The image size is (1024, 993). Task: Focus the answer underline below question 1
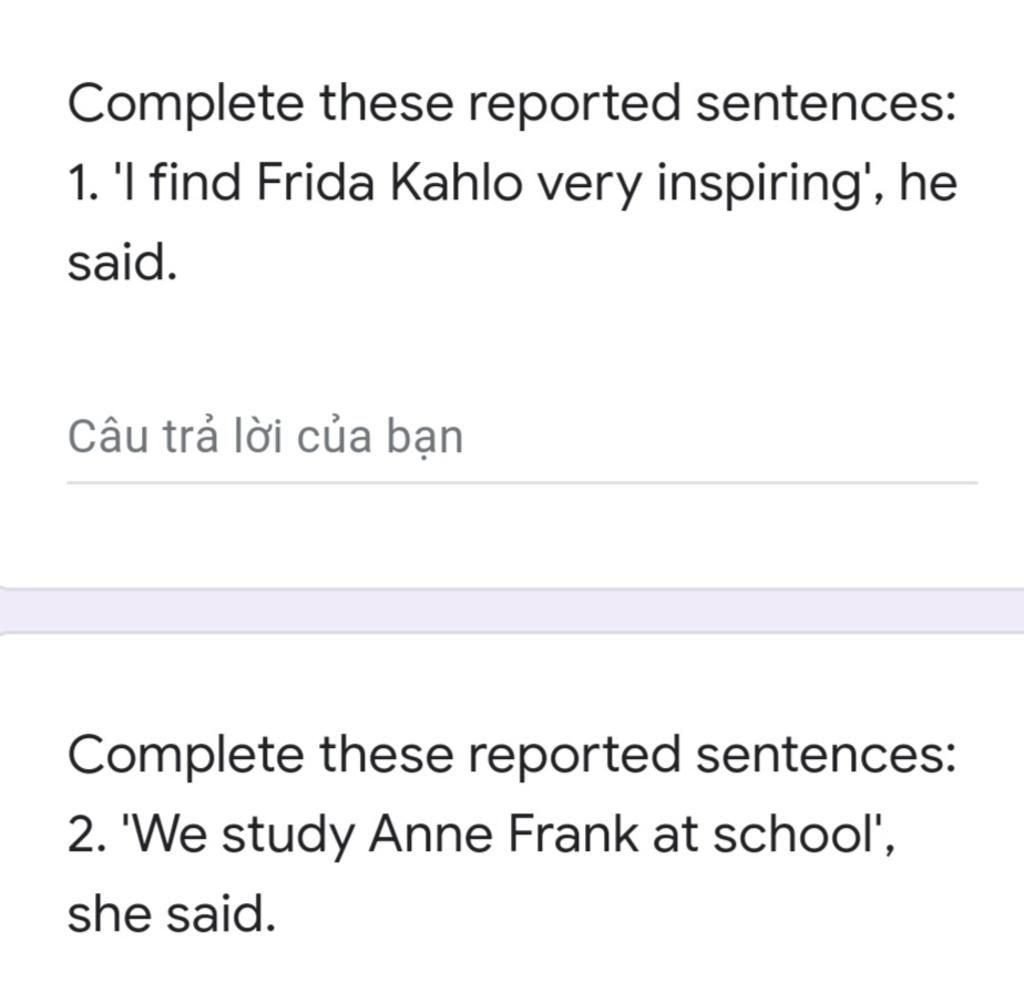[x=522, y=482]
